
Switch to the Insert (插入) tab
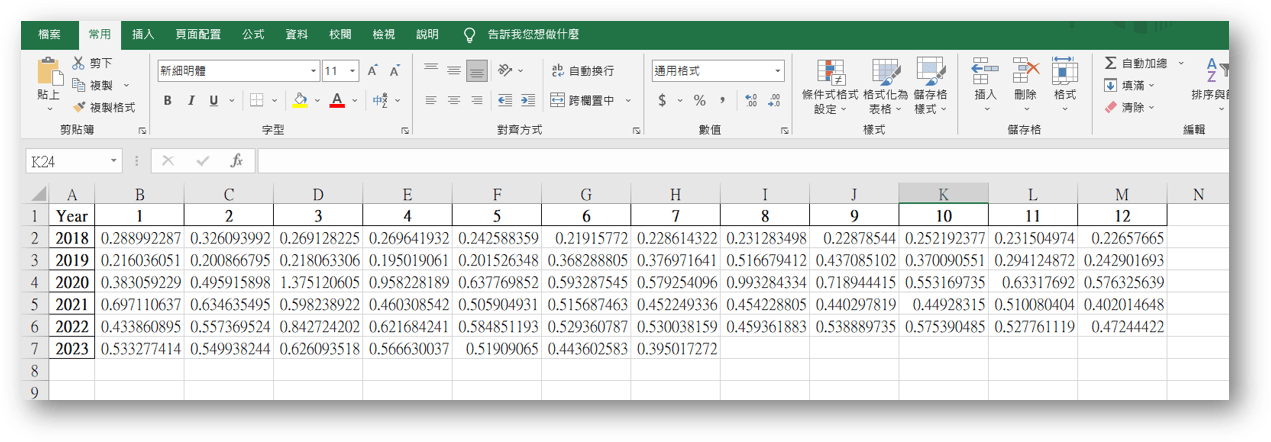(x=143, y=34)
